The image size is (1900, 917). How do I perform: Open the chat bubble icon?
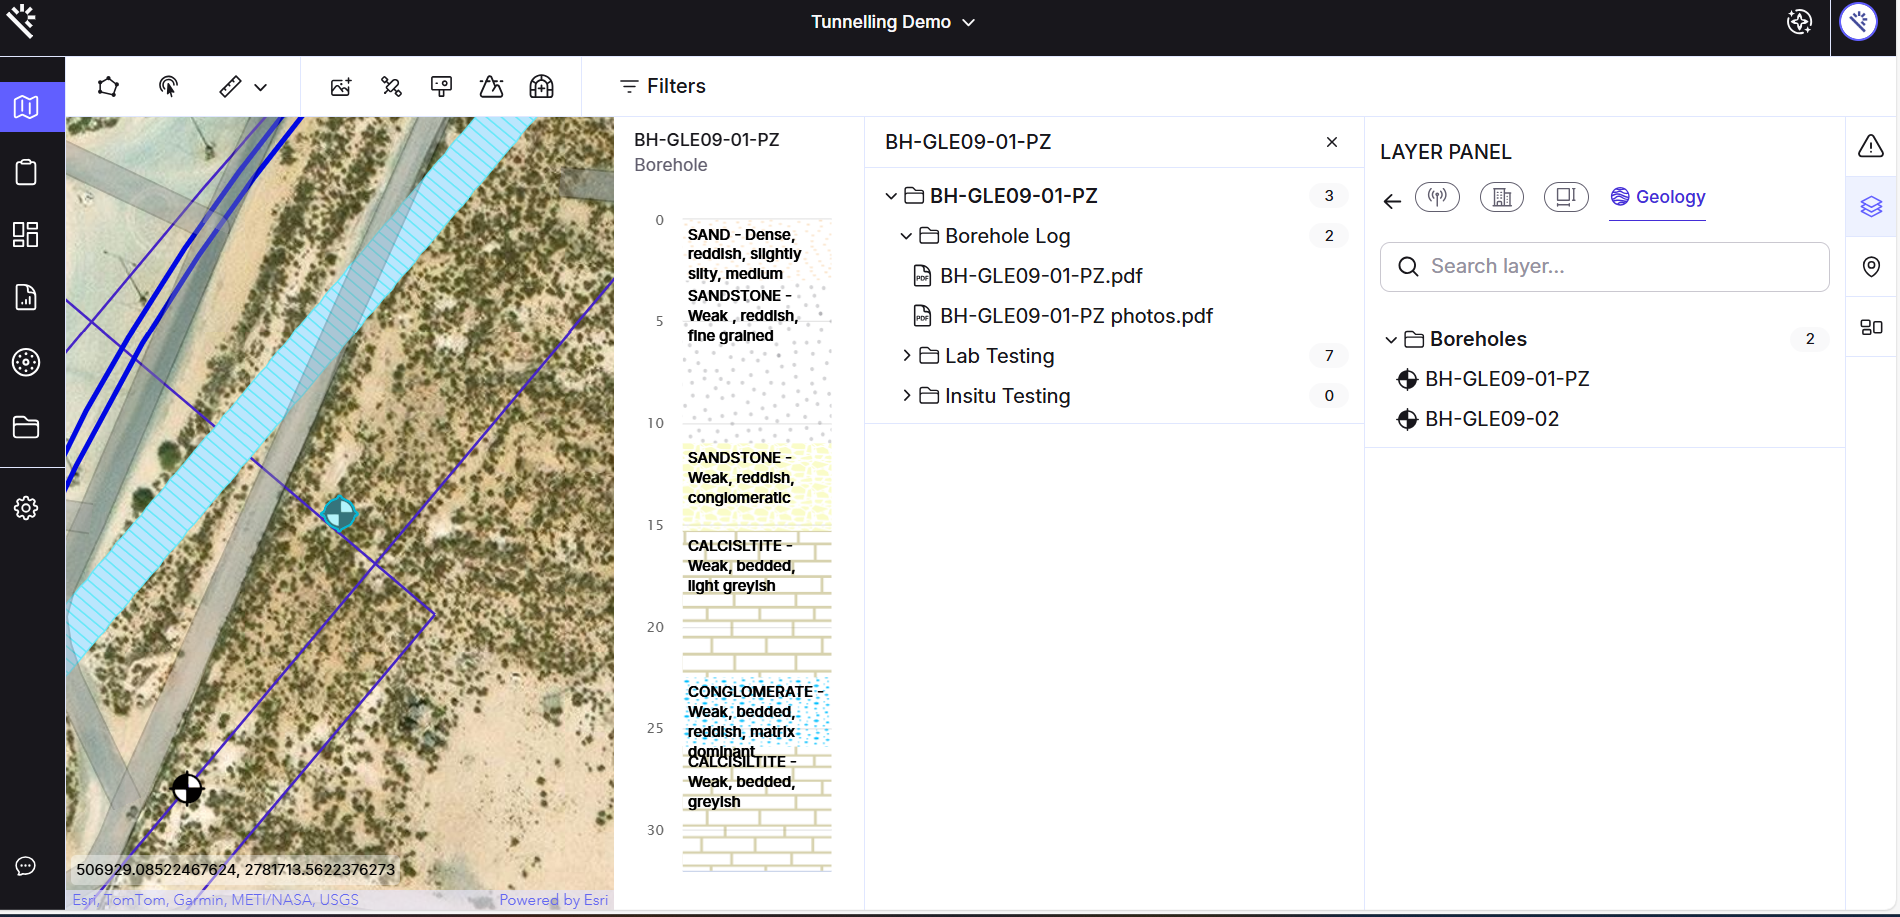[27, 866]
